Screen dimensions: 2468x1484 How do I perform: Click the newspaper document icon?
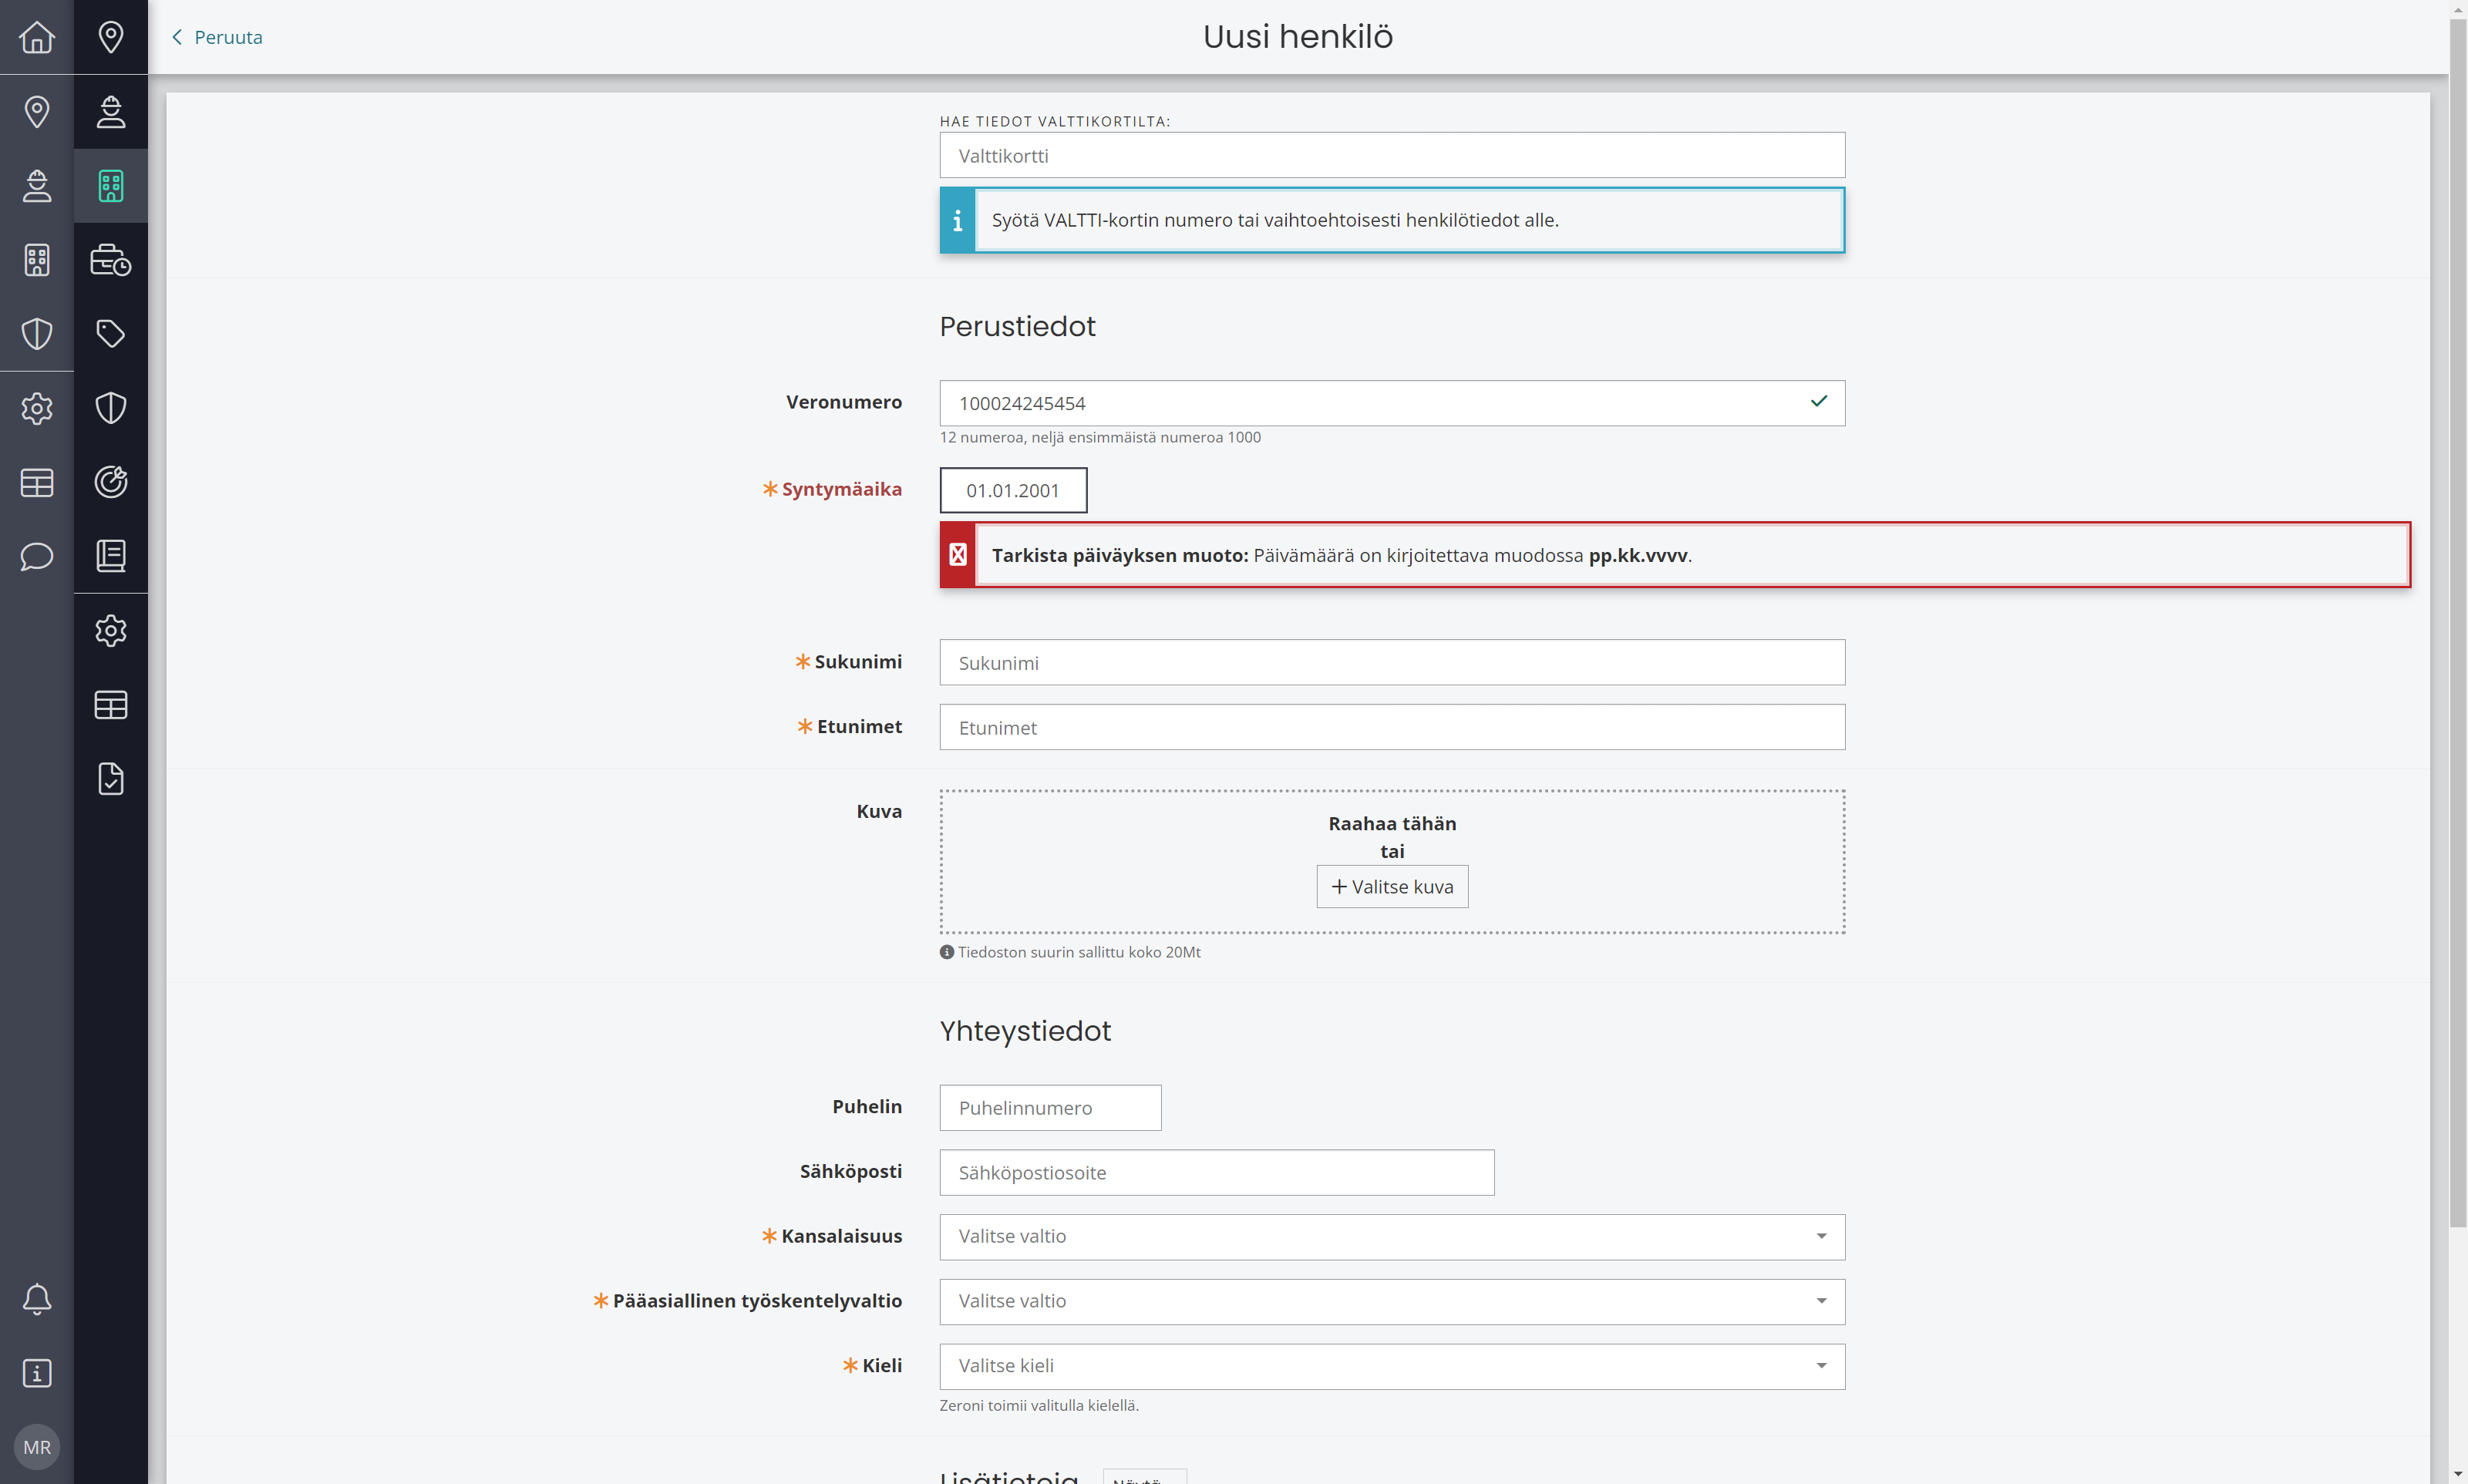tap(111, 556)
